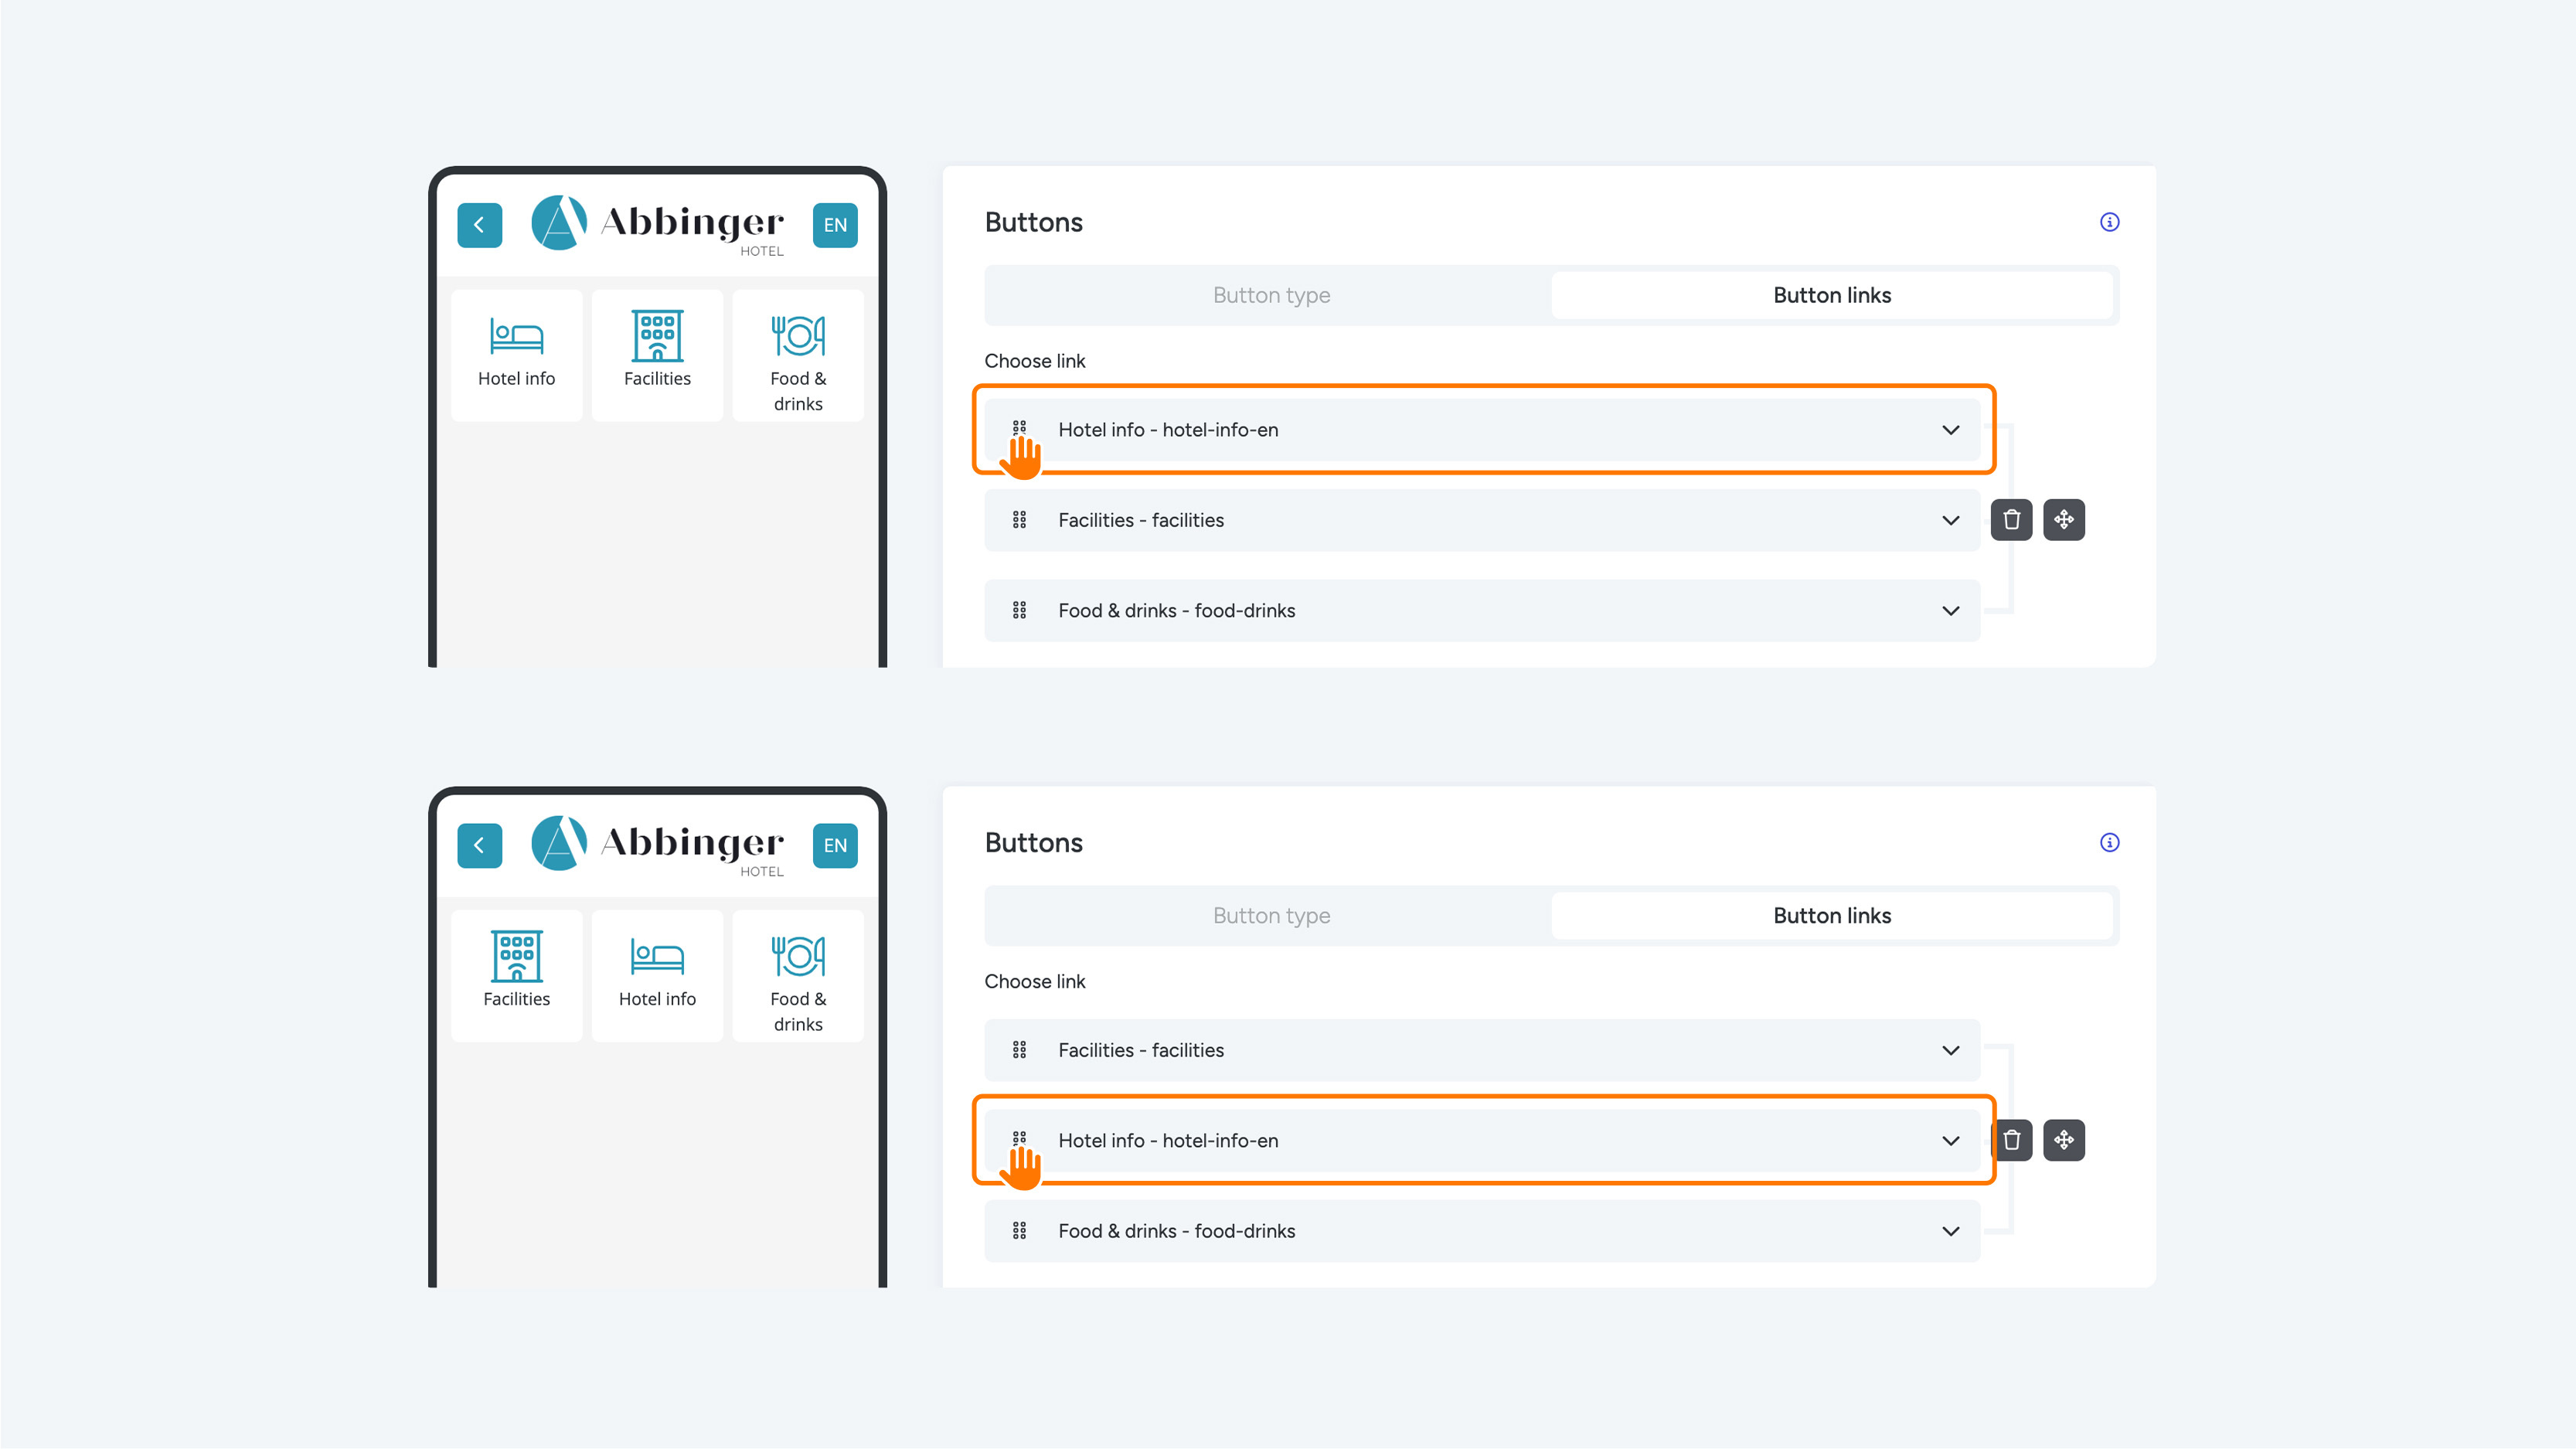Click trash delete icon in bottom panel
2576x1449 pixels.
tap(2012, 1140)
